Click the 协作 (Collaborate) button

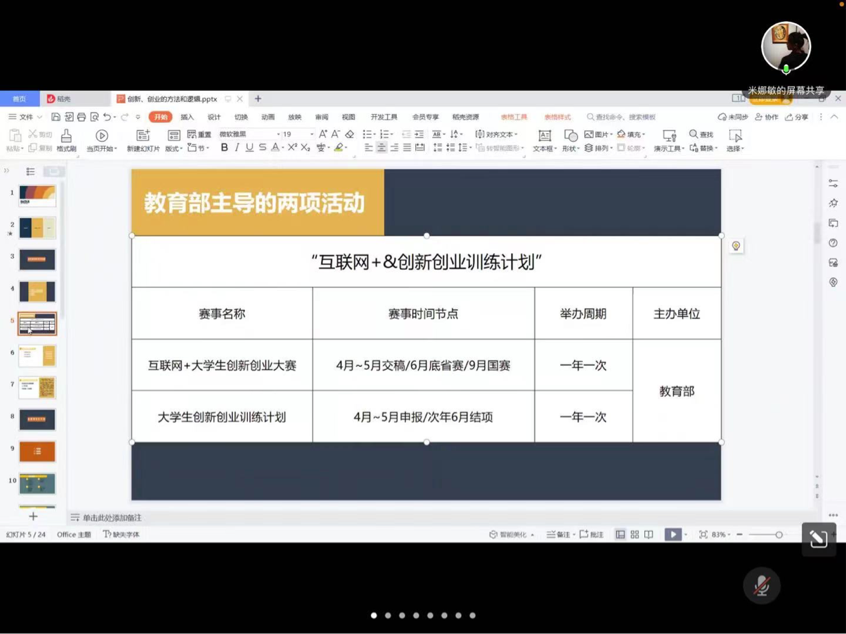click(x=766, y=117)
